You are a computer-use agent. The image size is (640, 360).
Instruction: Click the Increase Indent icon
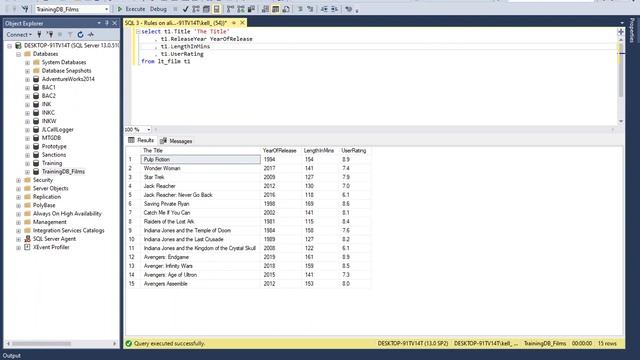334,9
